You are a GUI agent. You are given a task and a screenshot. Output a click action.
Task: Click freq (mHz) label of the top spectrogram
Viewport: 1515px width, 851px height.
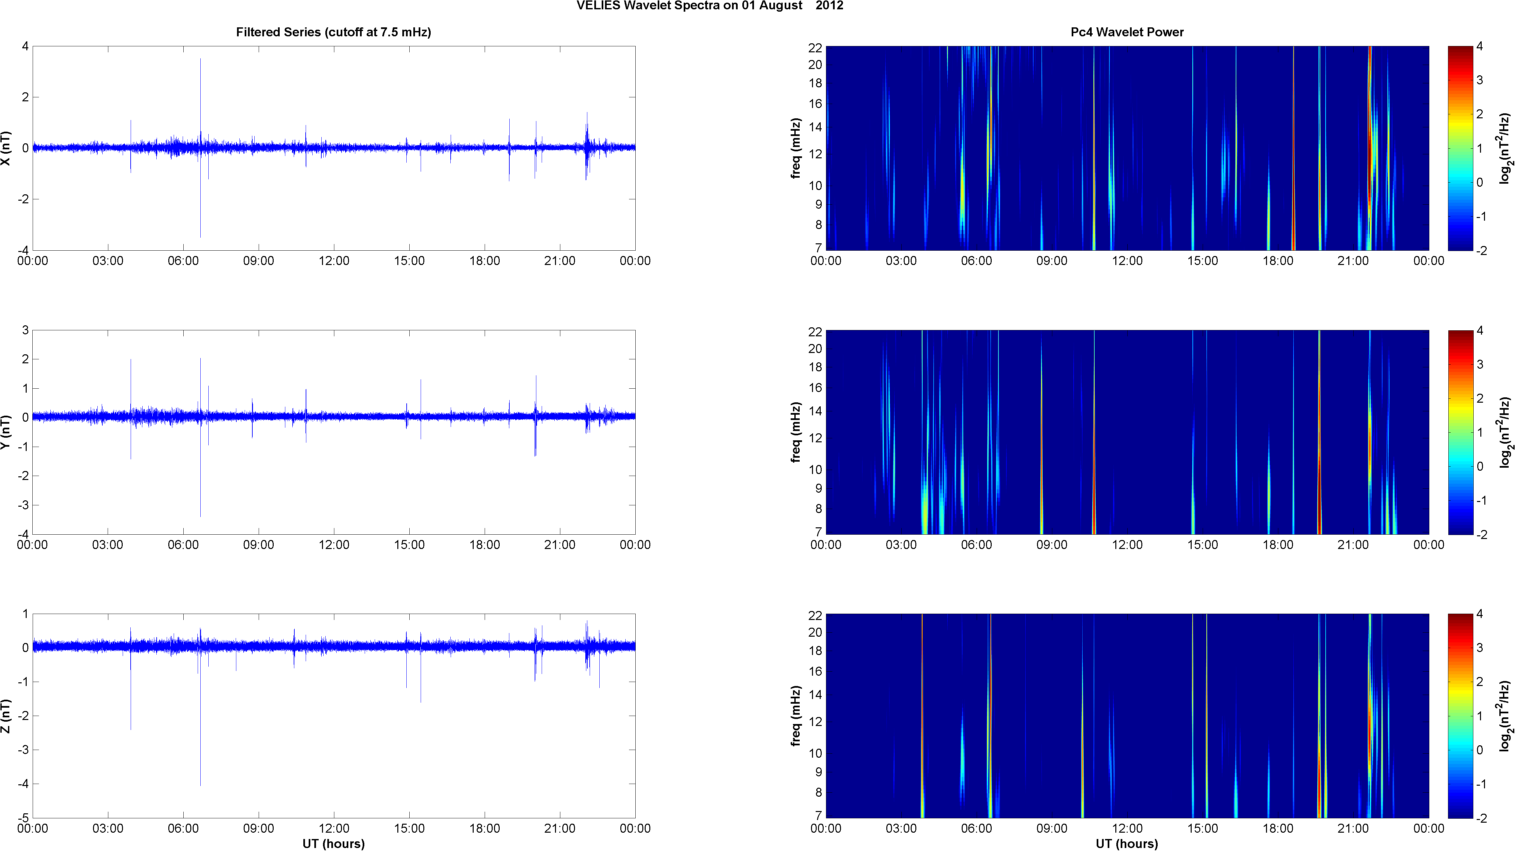[797, 148]
